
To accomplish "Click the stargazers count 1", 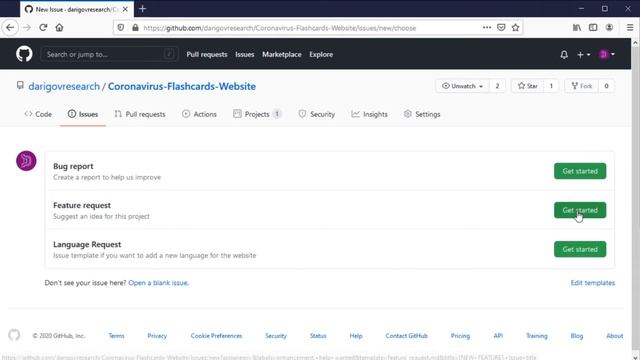I will 551,86.
